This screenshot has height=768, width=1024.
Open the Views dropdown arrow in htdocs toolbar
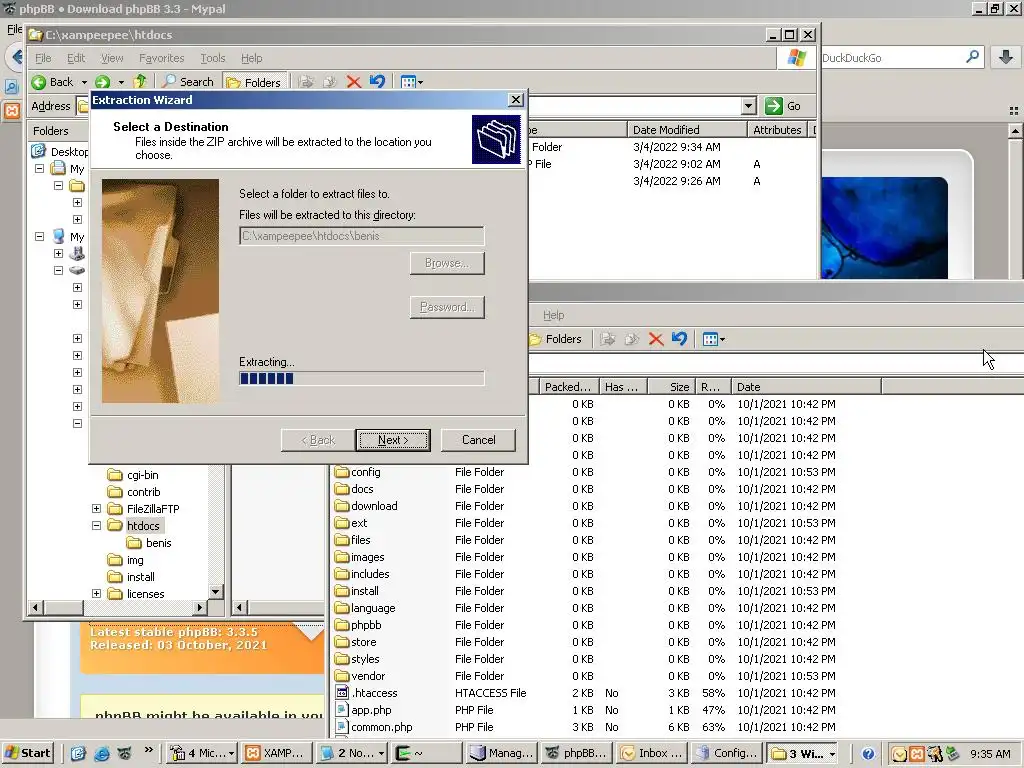(x=421, y=82)
